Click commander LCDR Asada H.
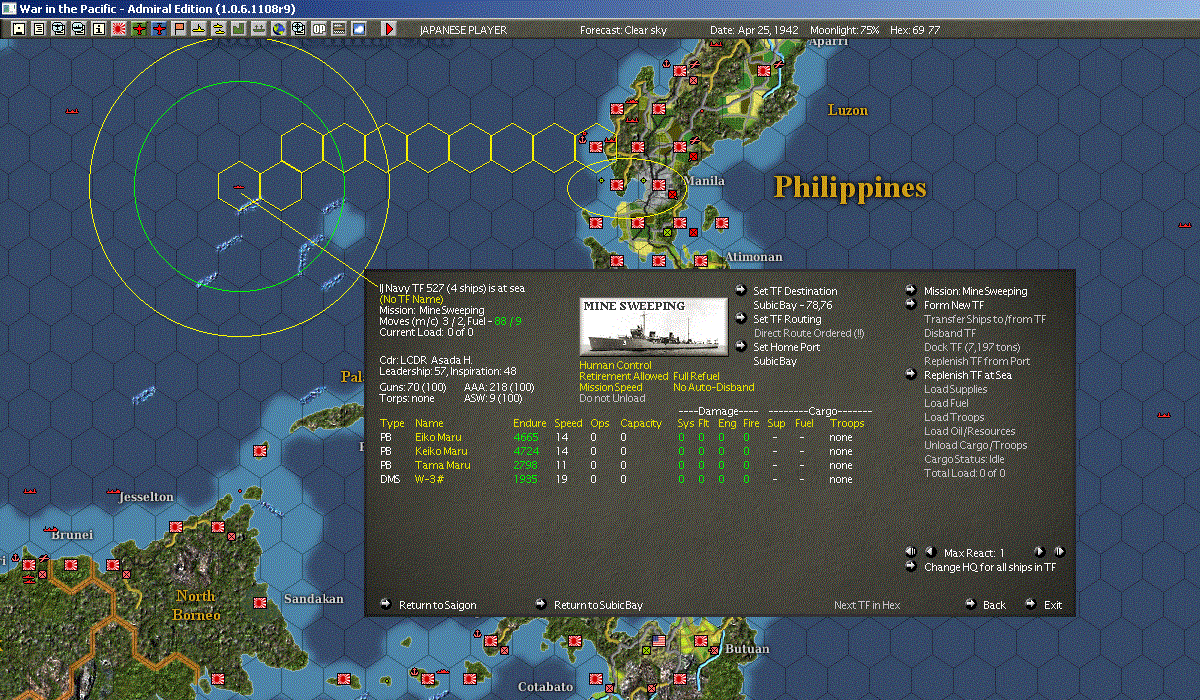This screenshot has width=1200, height=700. tap(425, 358)
